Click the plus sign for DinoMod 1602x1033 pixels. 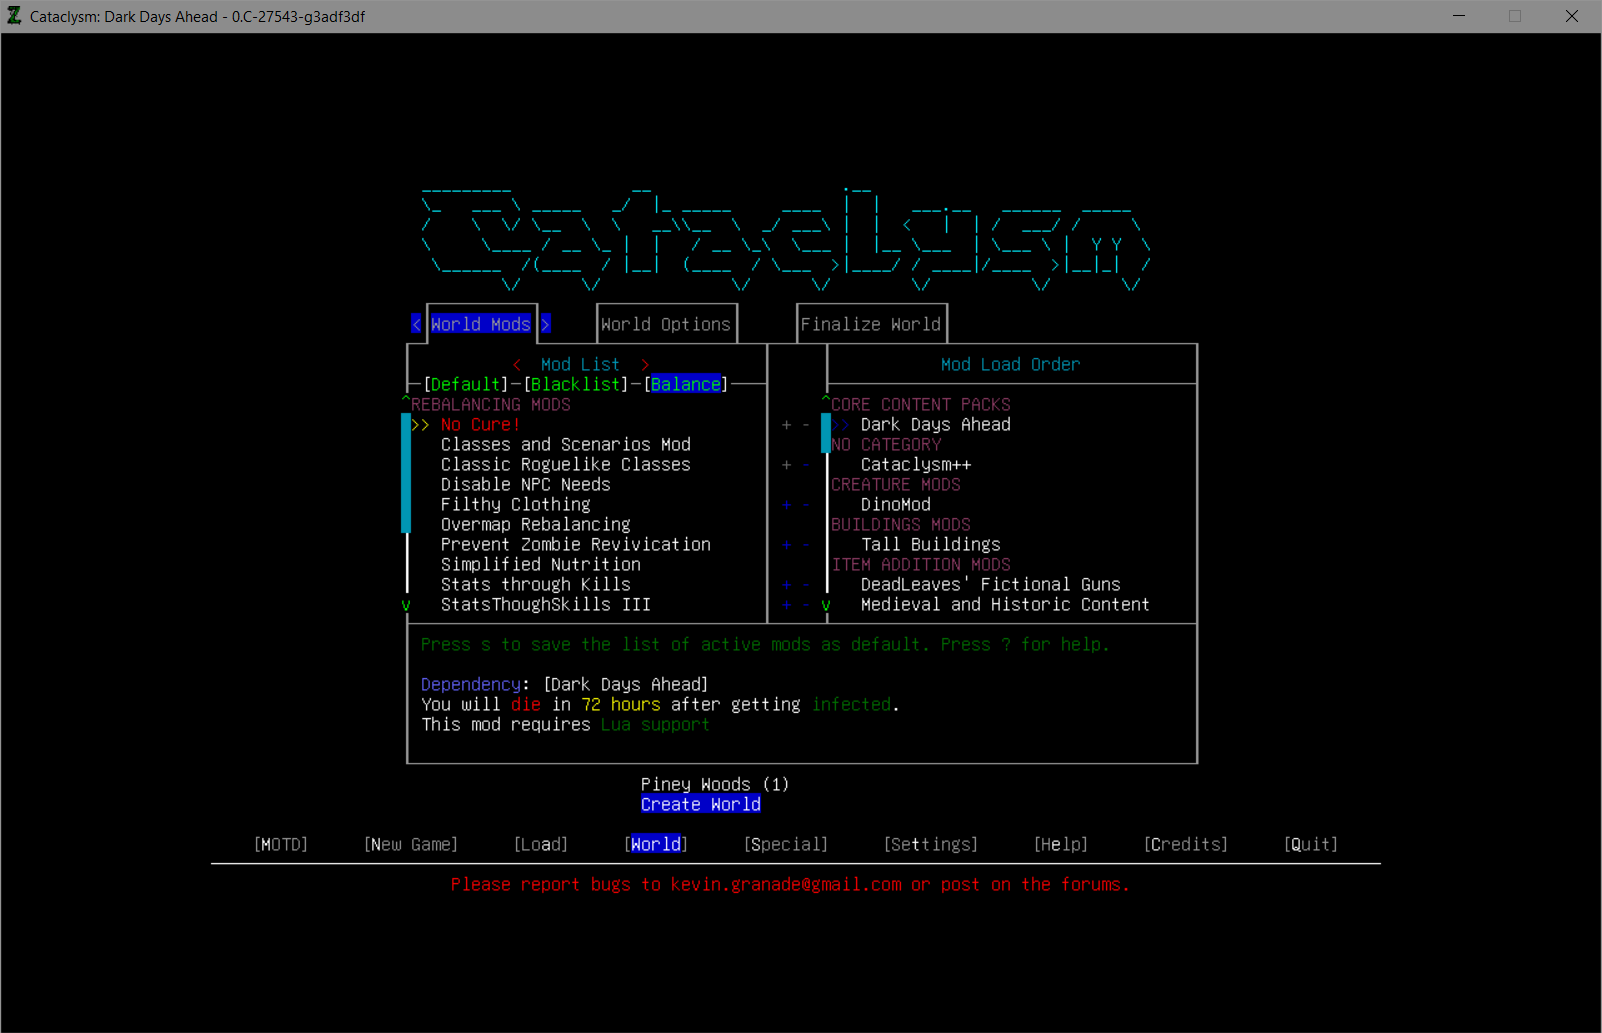tap(786, 505)
